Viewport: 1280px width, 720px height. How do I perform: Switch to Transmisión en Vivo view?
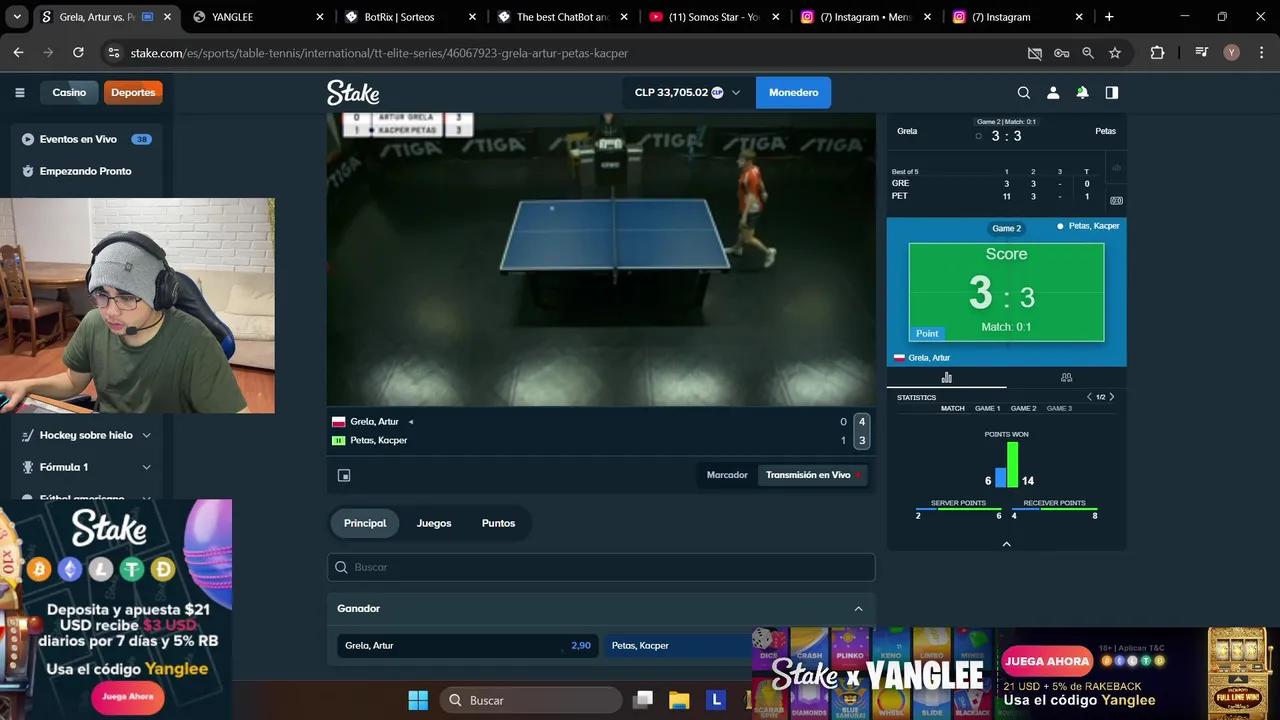pos(808,475)
